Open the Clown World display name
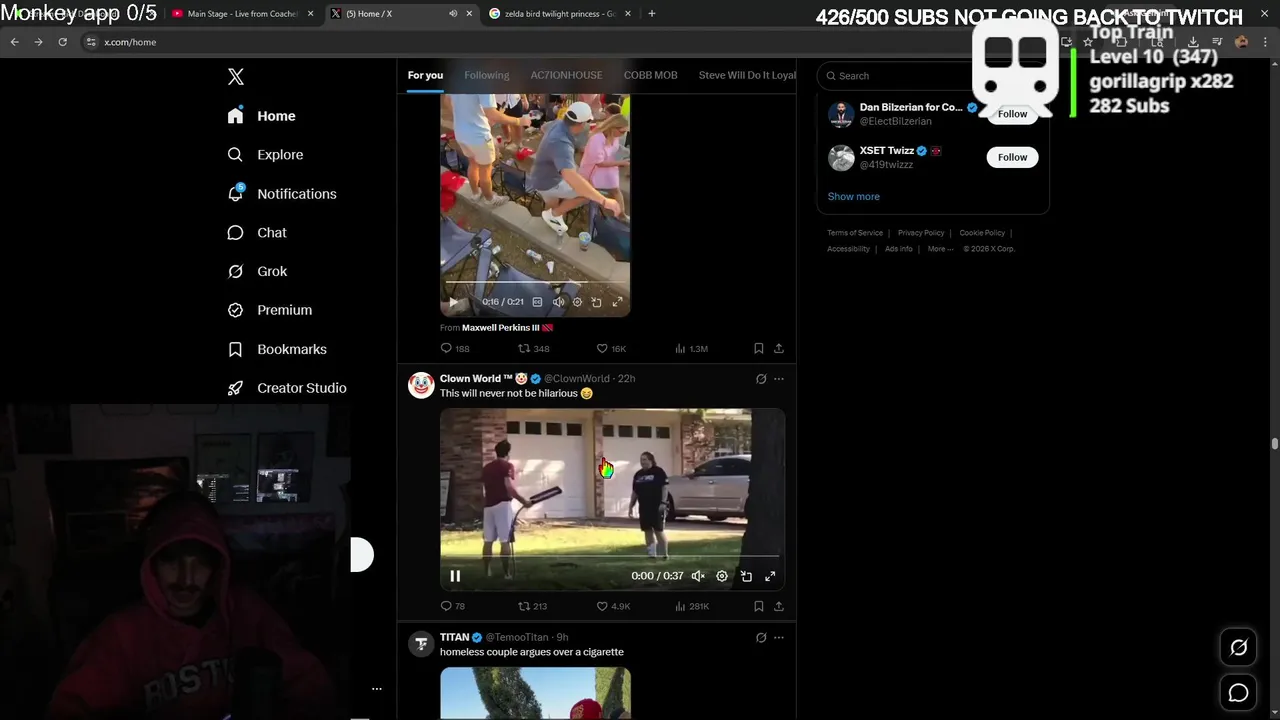Screen dimensions: 1280x720 pyautogui.click(x=476, y=378)
